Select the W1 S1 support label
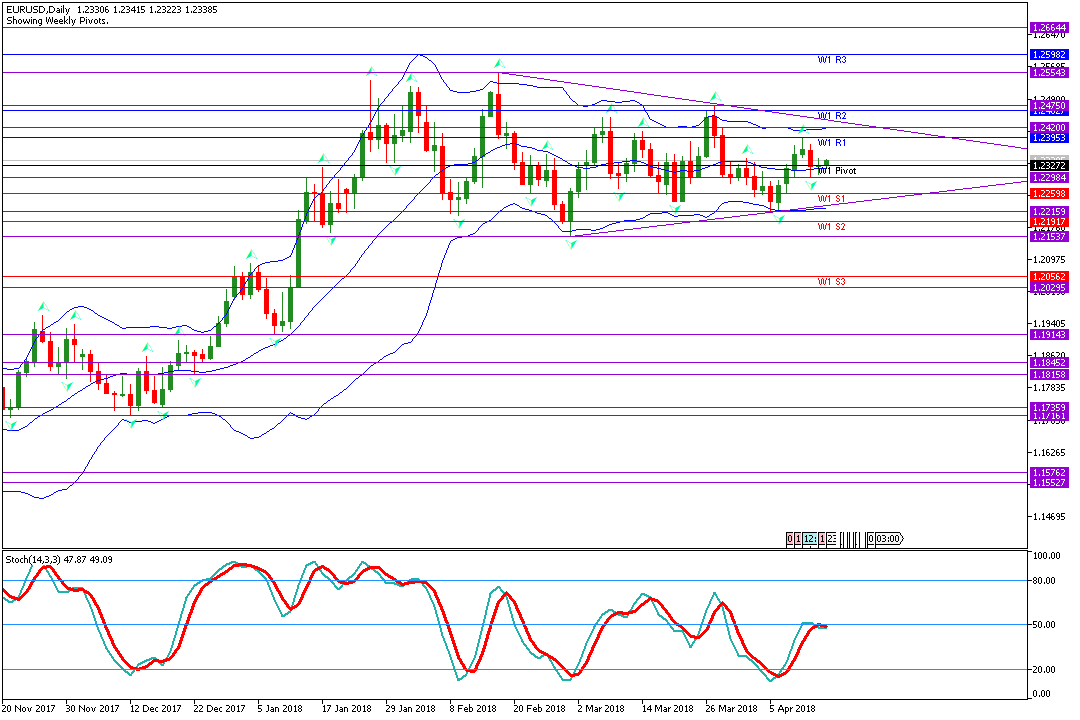Image resolution: width=1080 pixels, height=720 pixels. pyautogui.click(x=831, y=199)
